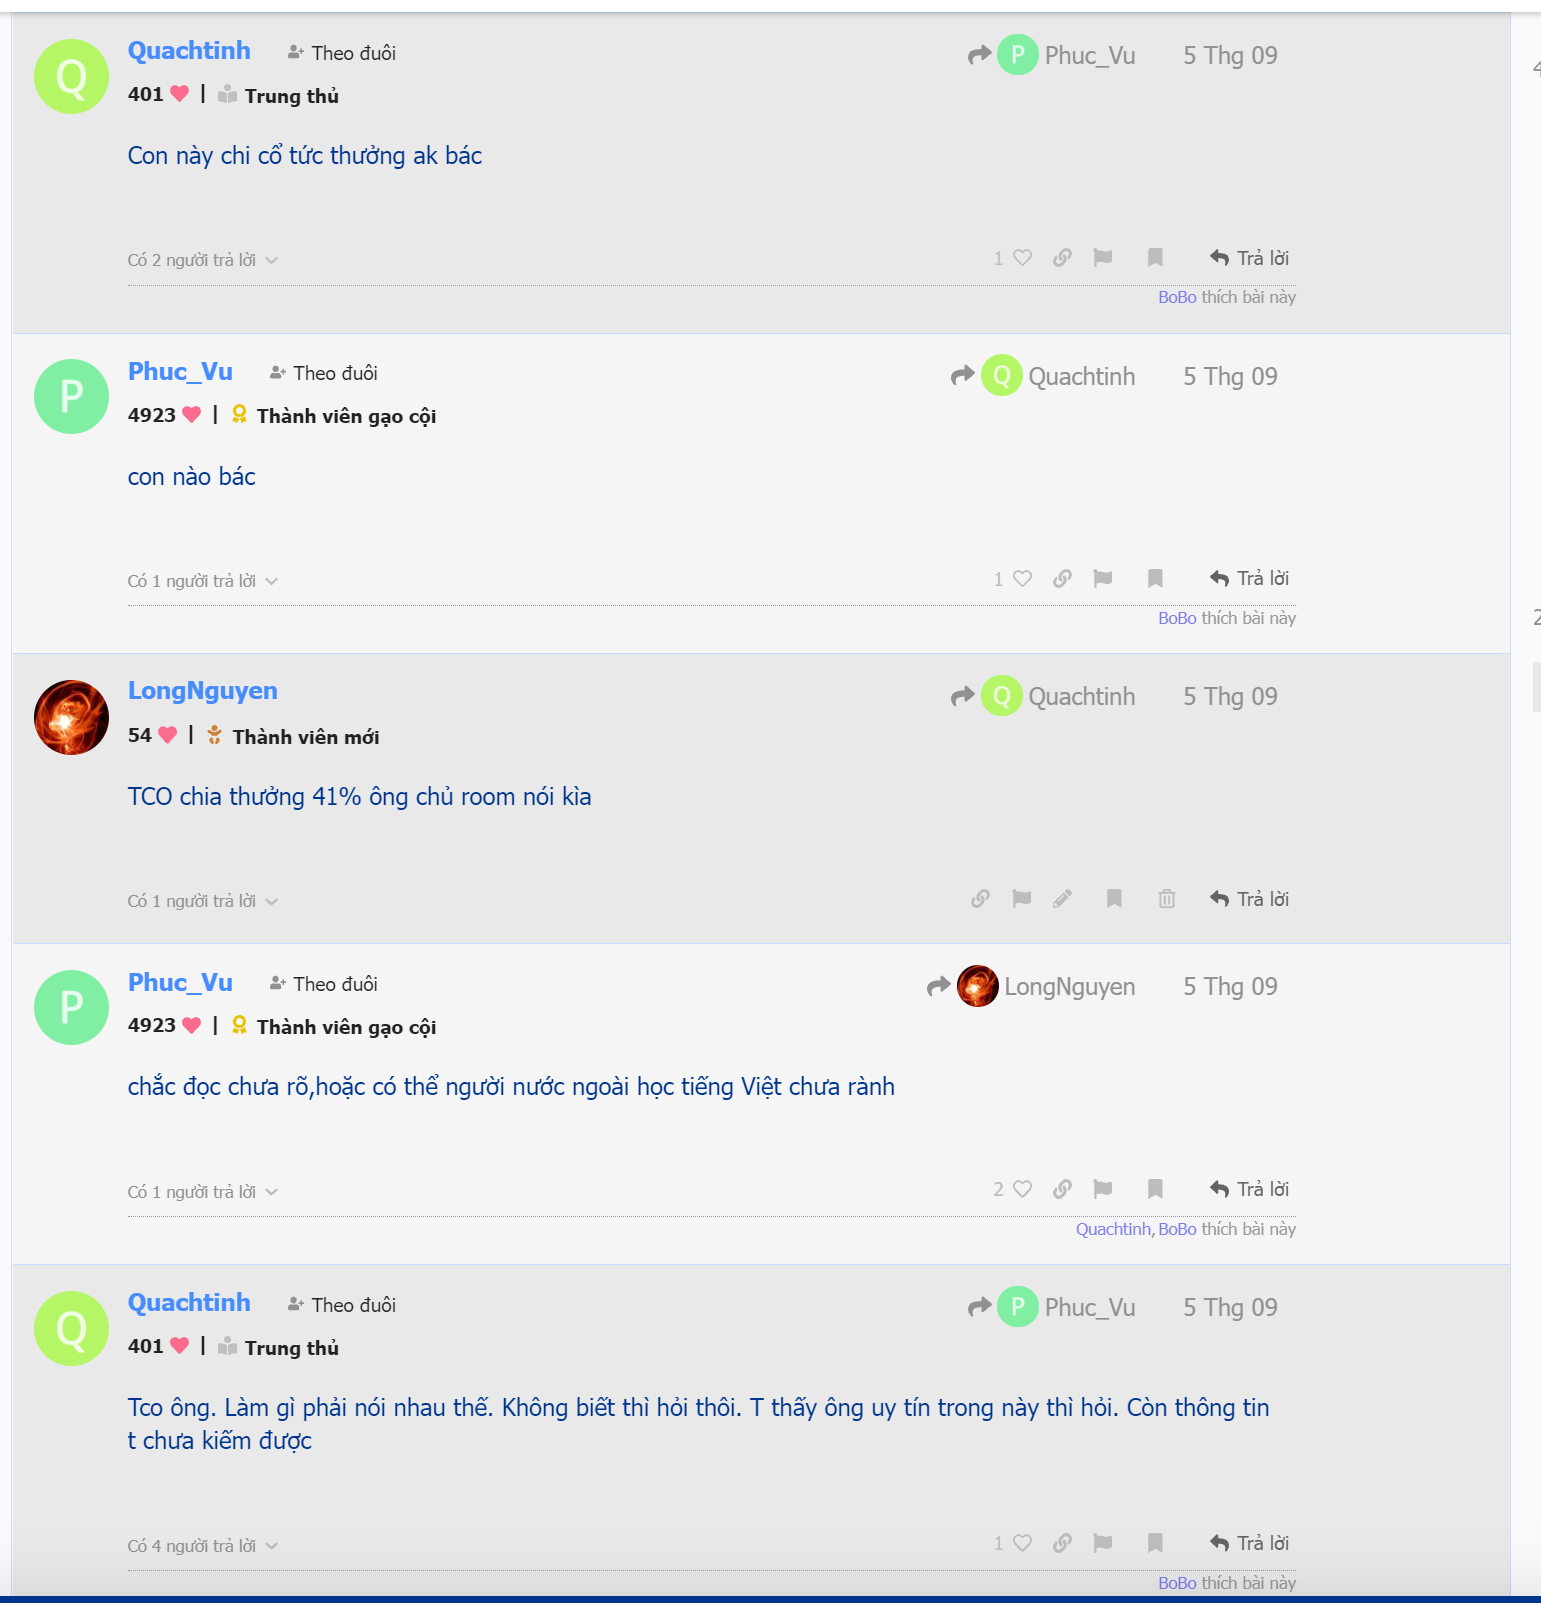This screenshot has width=1541, height=1603.
Task: Expand "Có 2 người trả lời" replies
Action: (202, 260)
